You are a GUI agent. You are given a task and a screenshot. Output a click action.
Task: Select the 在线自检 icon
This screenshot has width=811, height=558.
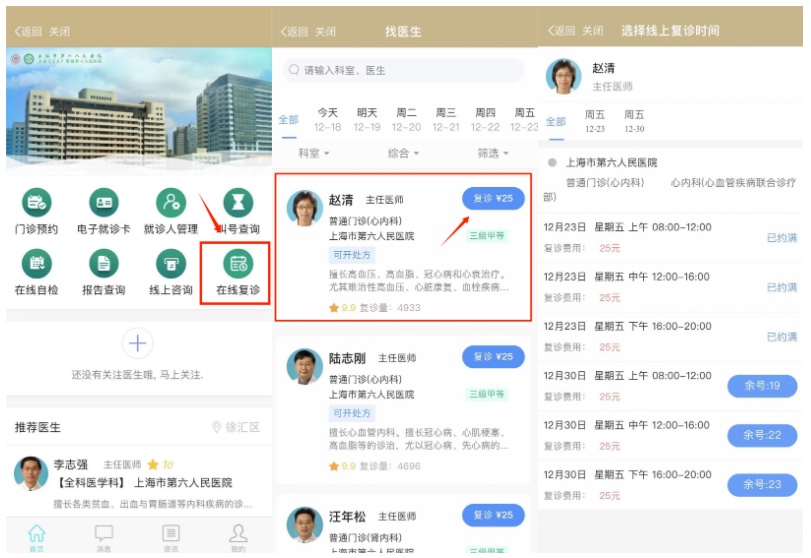coord(37,265)
